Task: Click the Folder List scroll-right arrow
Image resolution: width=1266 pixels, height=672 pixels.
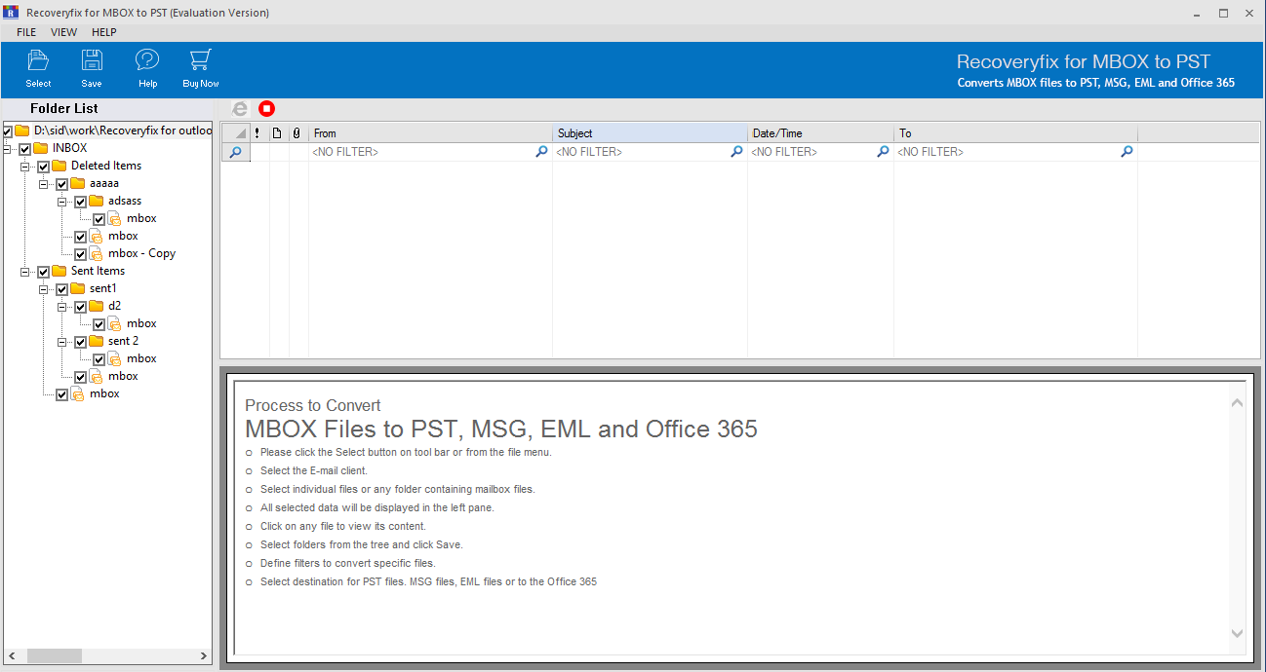Action: [x=204, y=656]
